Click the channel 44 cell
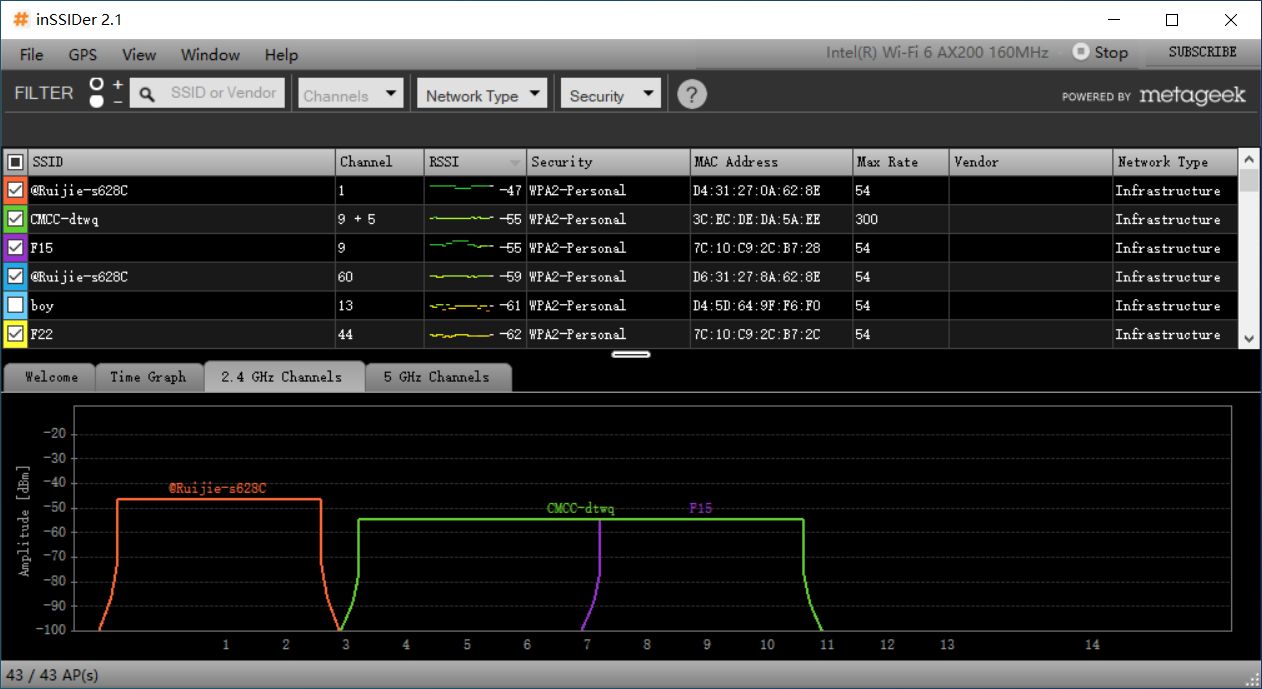Image resolution: width=1262 pixels, height=689 pixels. click(x=380, y=334)
